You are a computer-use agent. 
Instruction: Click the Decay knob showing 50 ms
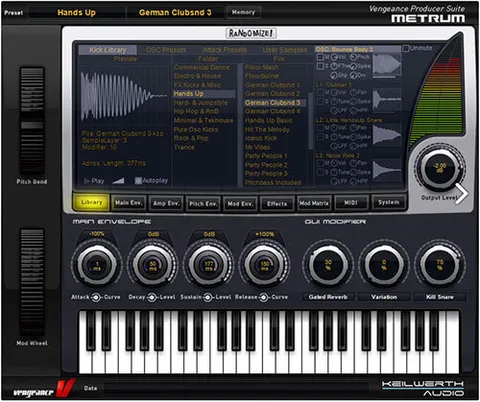click(153, 265)
